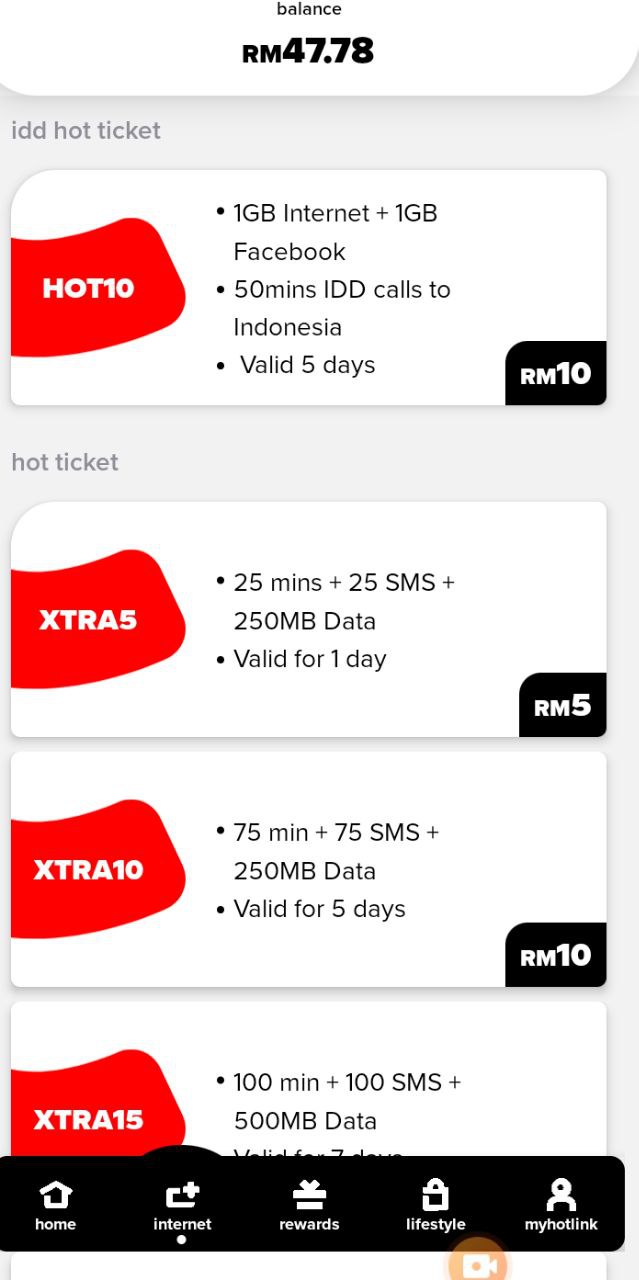Open the lifestyle shopping bag icon

coord(435,1195)
